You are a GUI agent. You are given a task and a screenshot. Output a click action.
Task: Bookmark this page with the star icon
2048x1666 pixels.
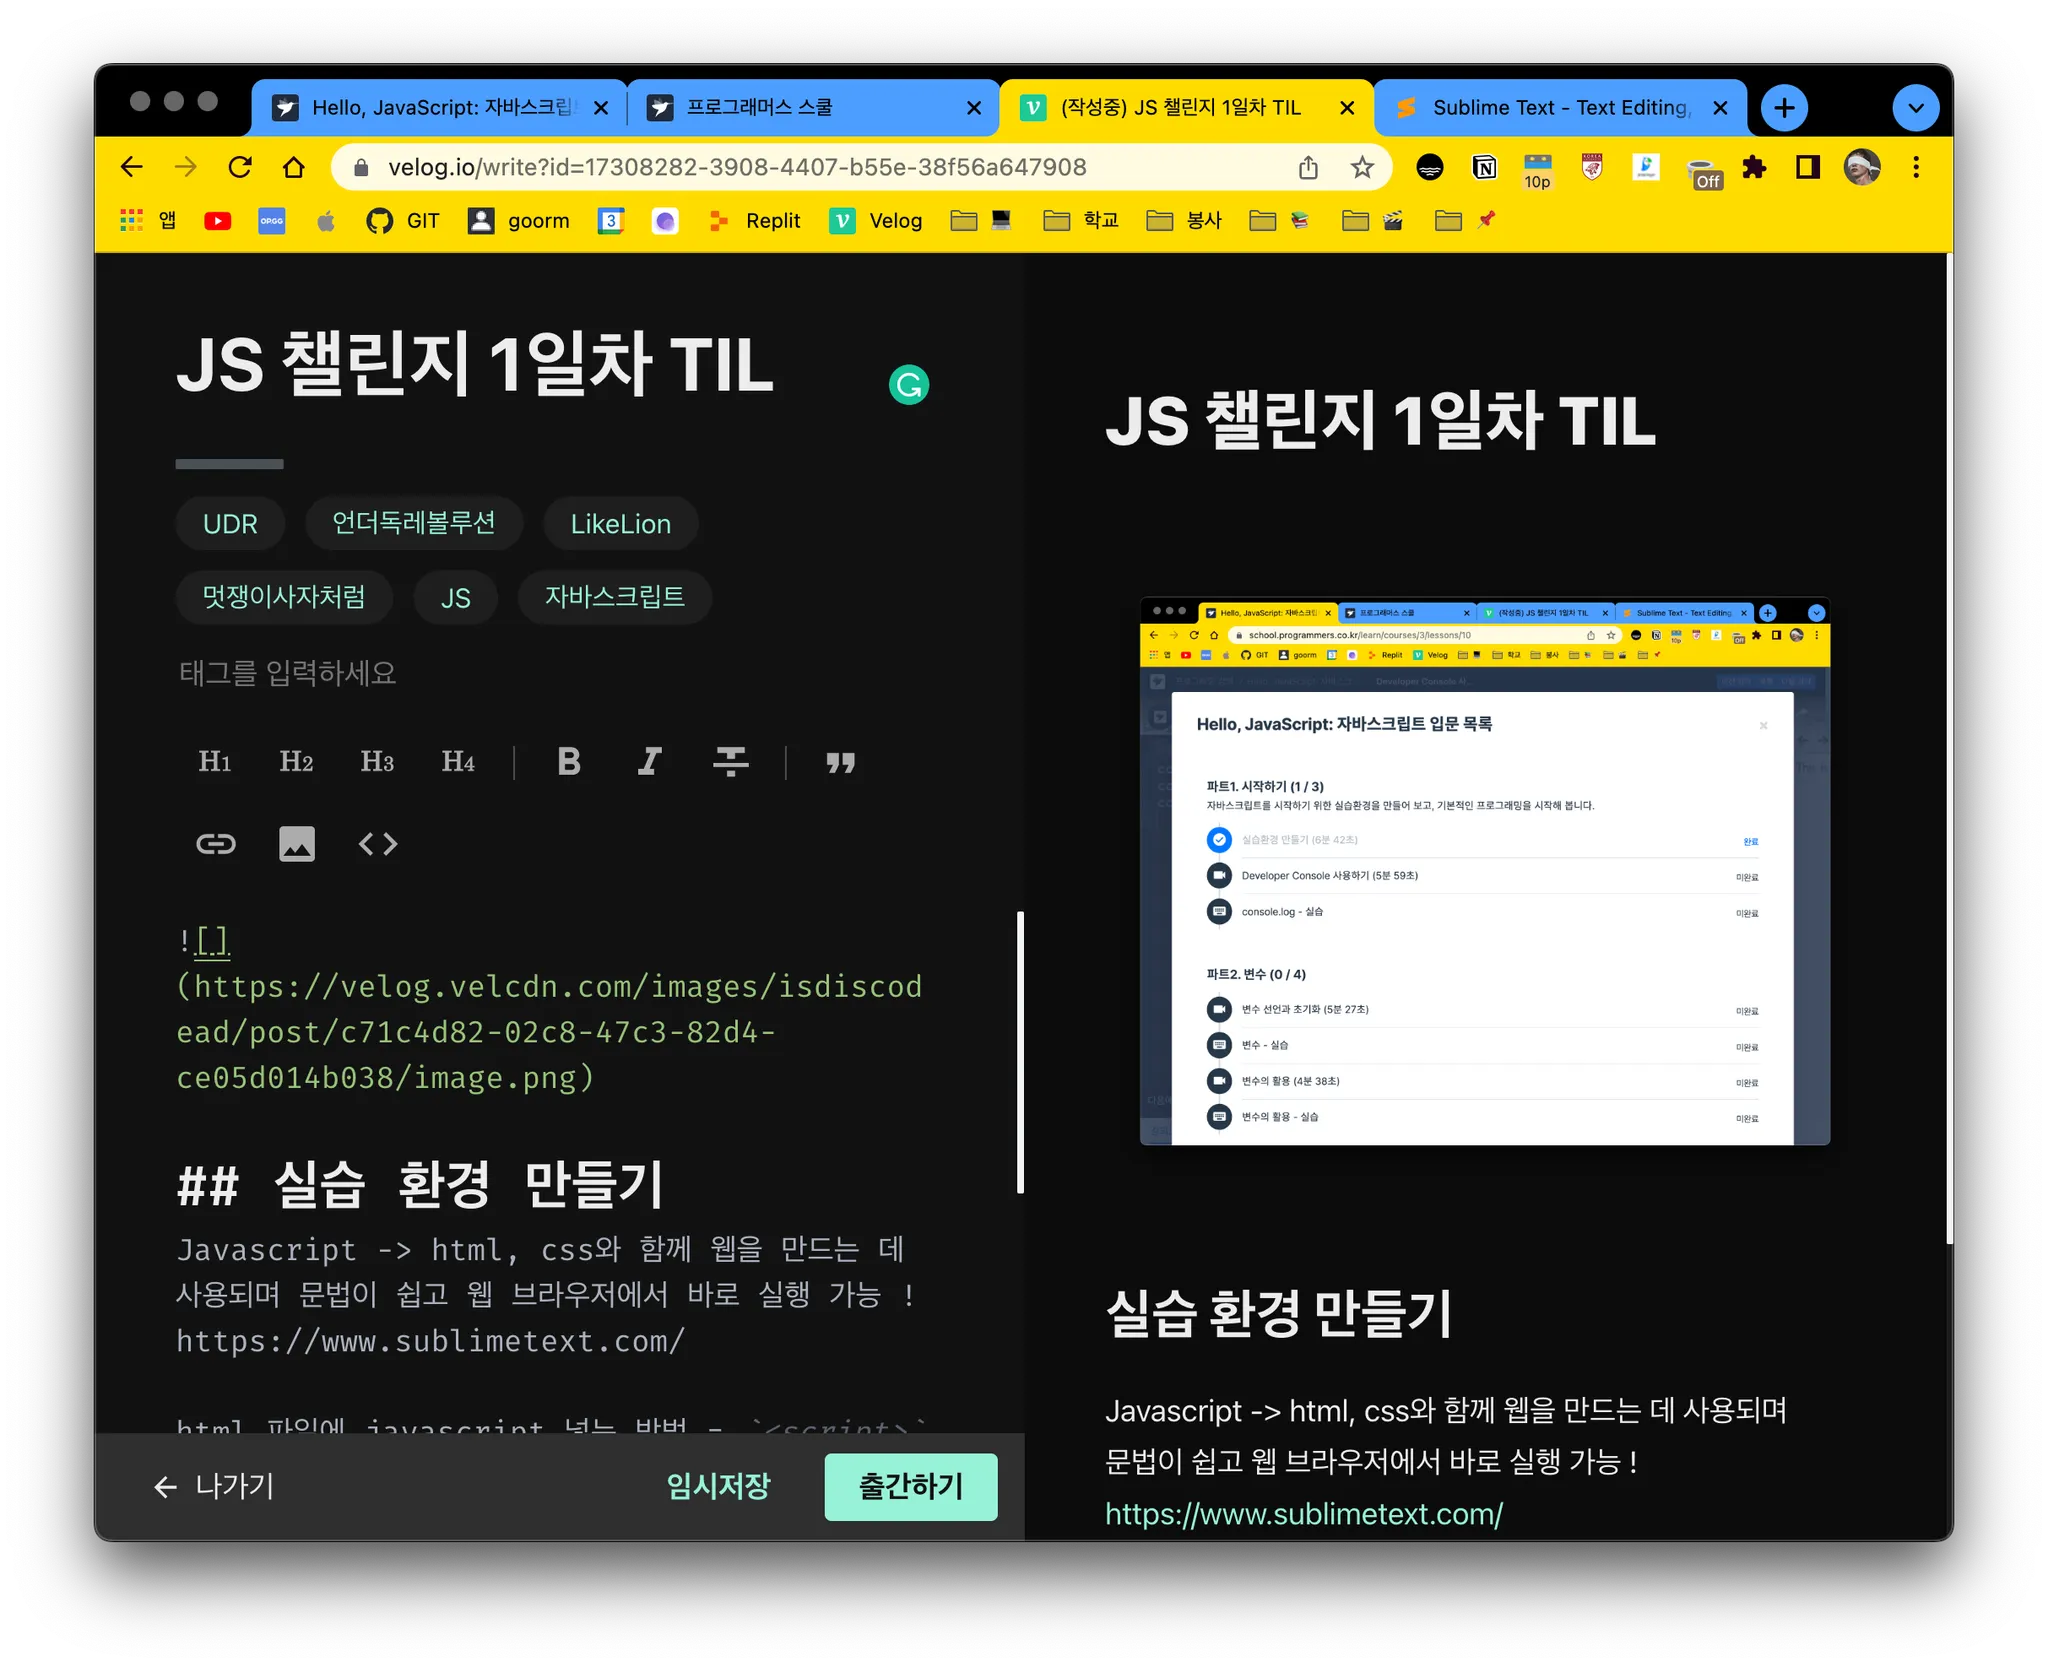point(1362,167)
